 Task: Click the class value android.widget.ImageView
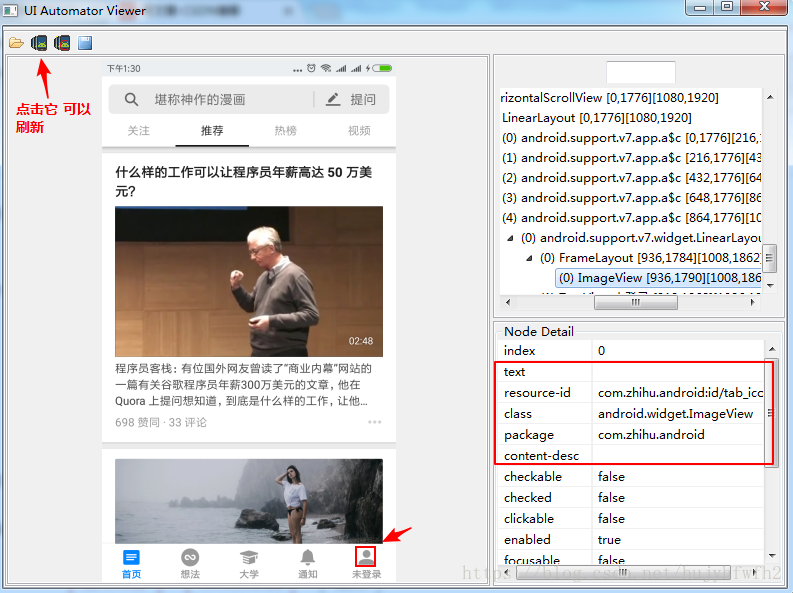tap(676, 414)
